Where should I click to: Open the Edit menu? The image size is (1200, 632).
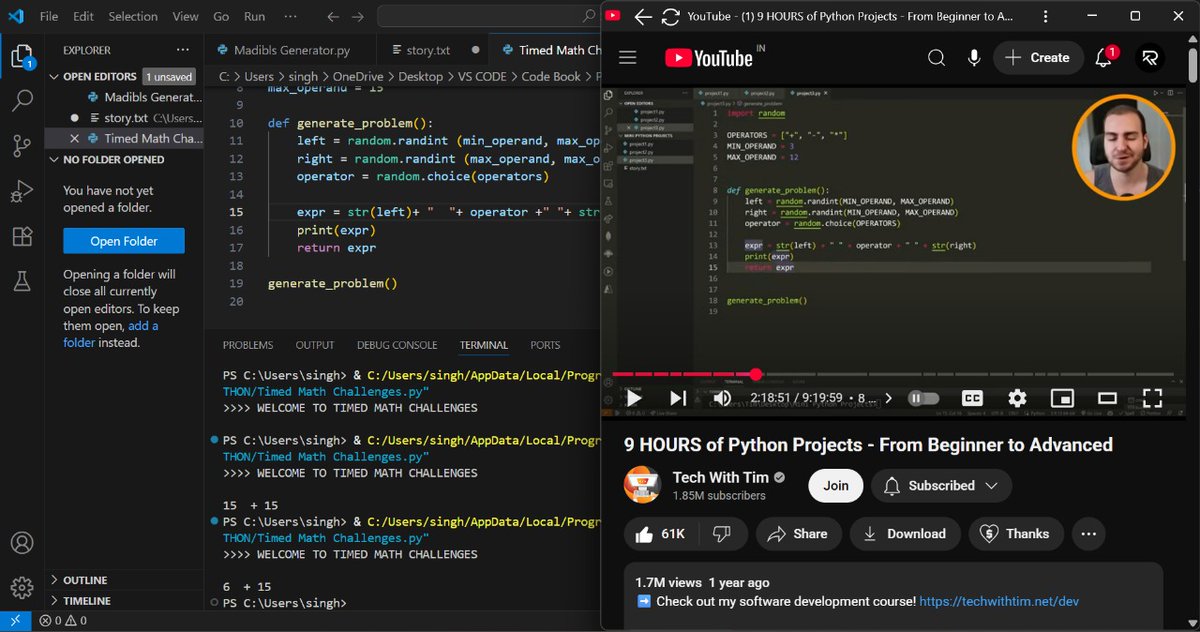point(84,17)
